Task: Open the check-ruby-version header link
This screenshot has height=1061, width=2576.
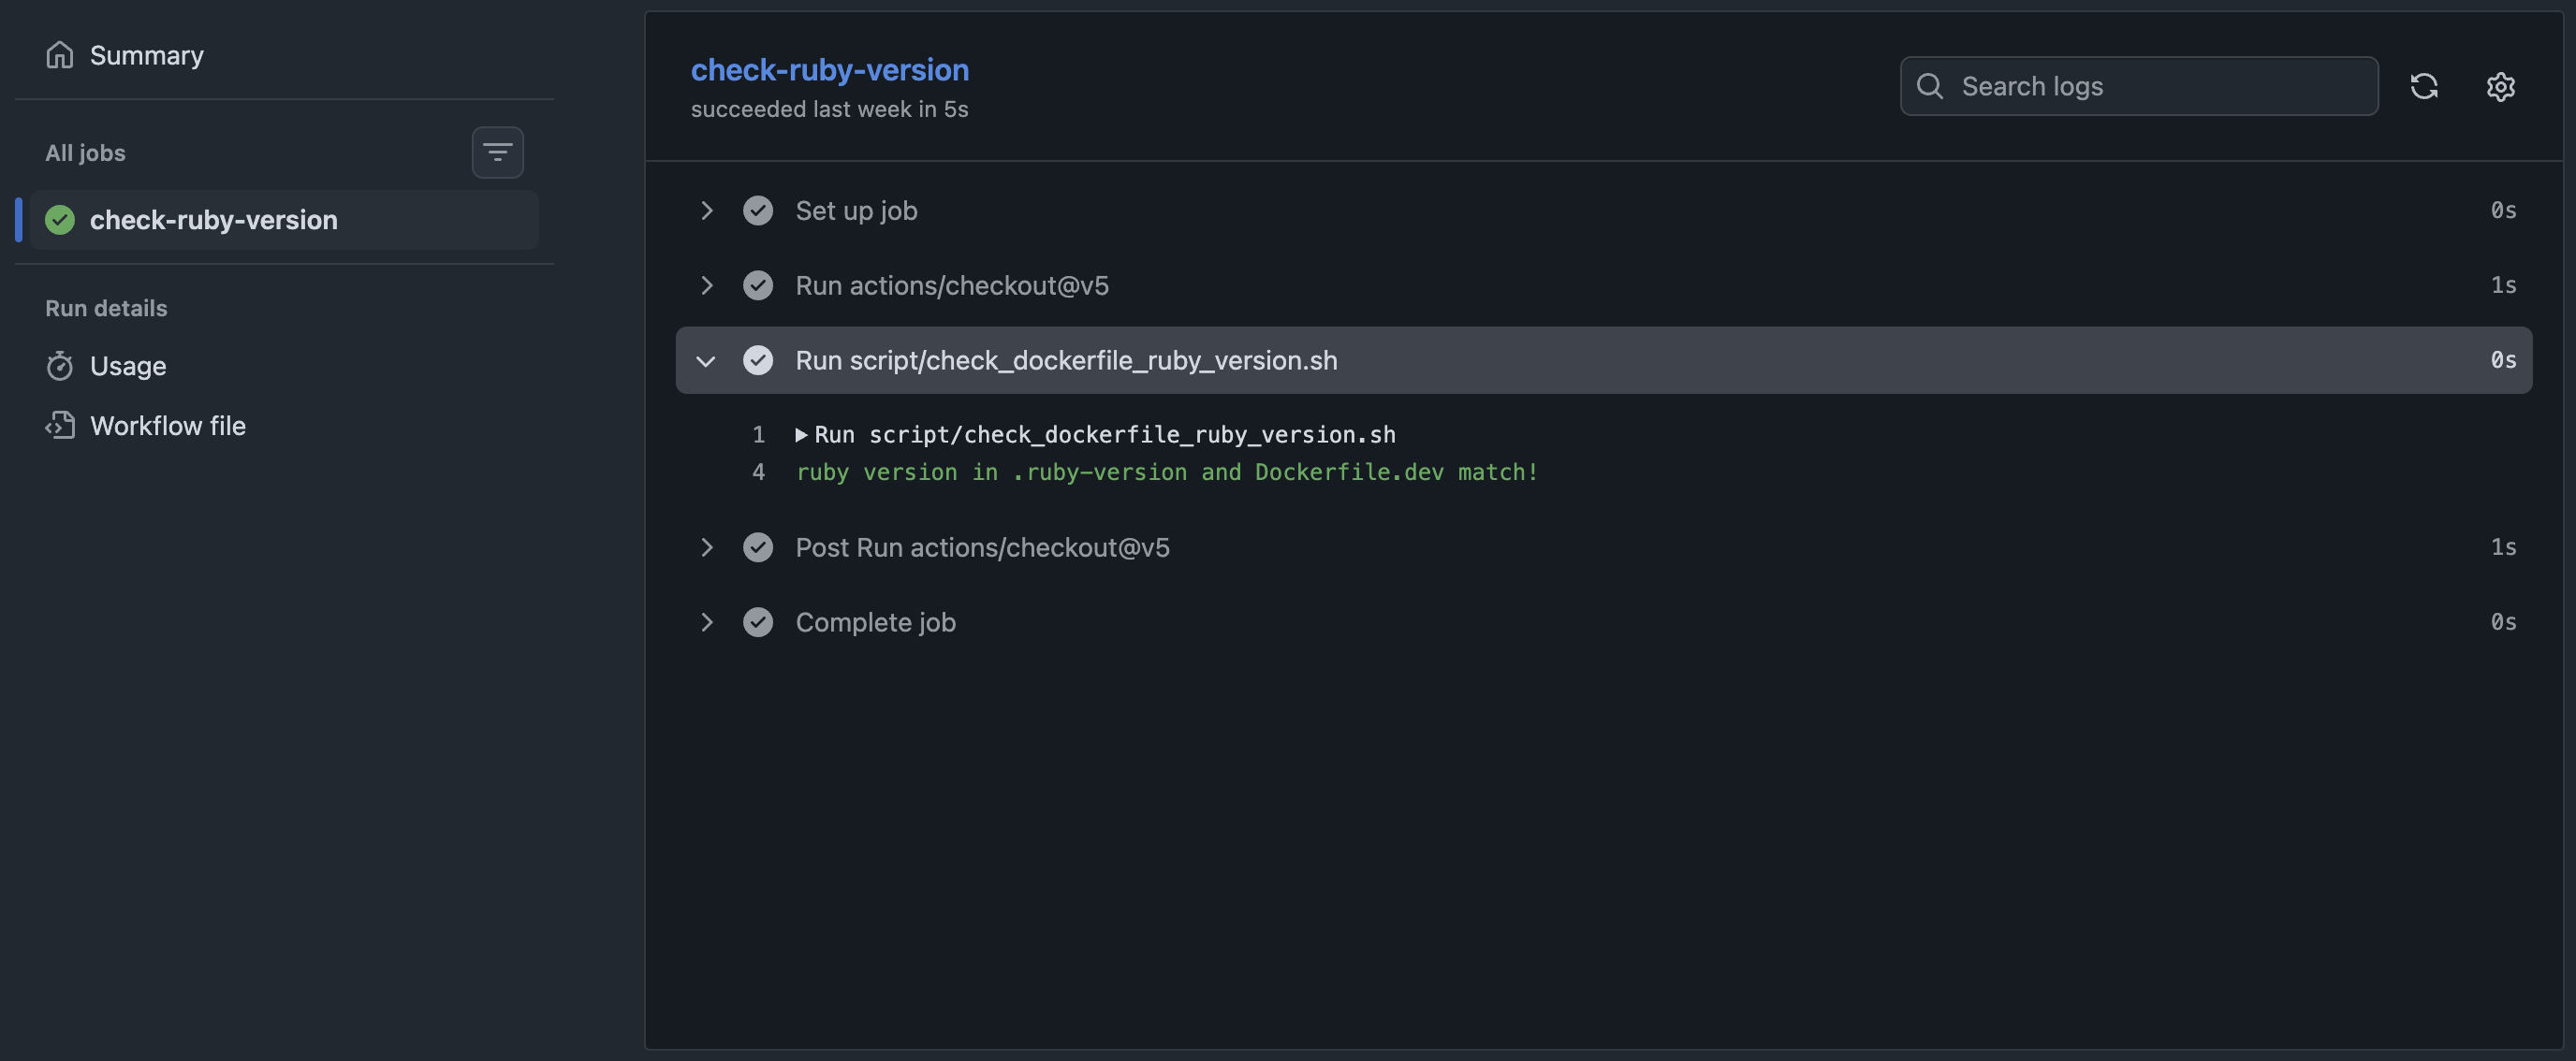Action: click(829, 70)
